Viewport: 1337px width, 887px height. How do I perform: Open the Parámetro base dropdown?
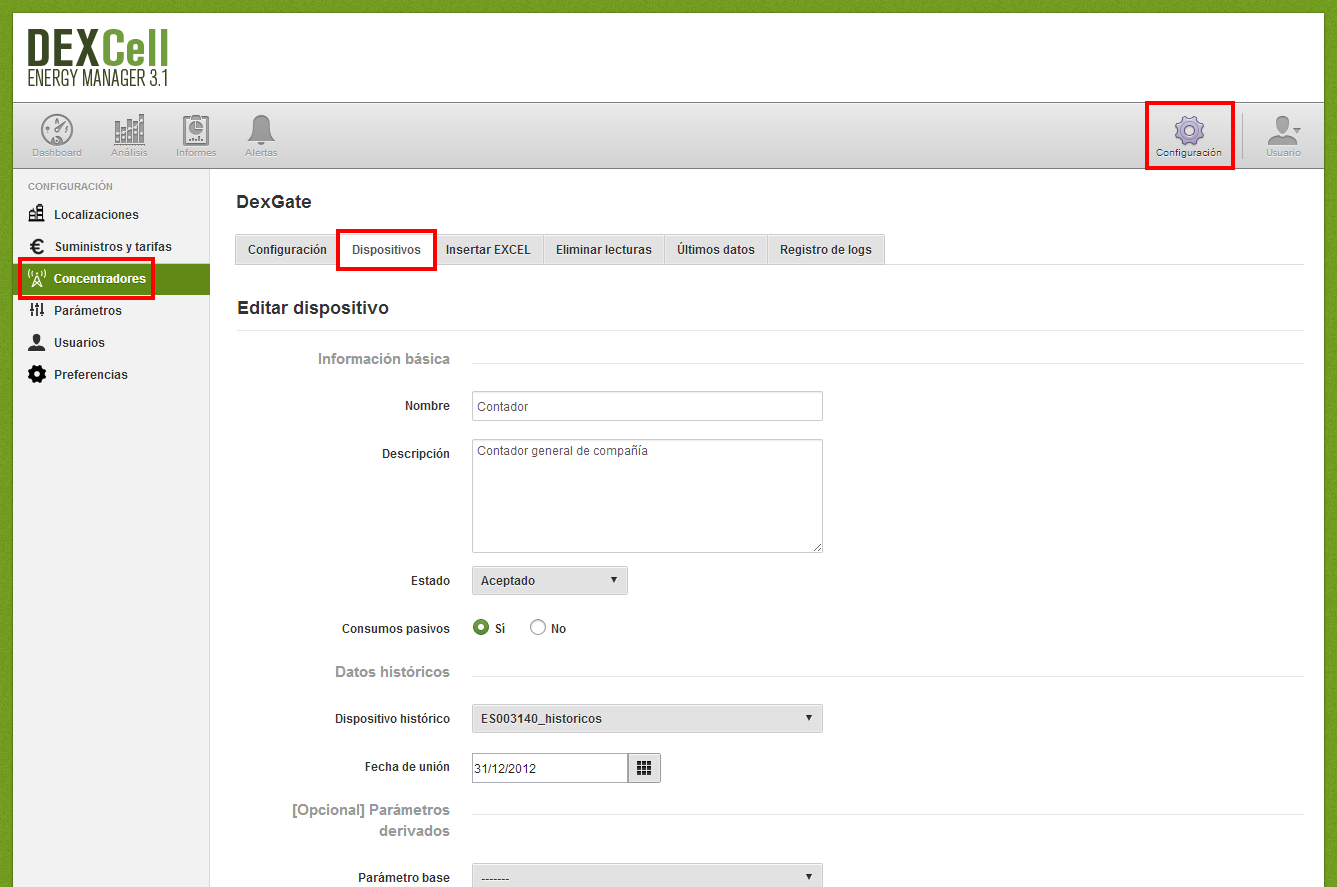647,876
